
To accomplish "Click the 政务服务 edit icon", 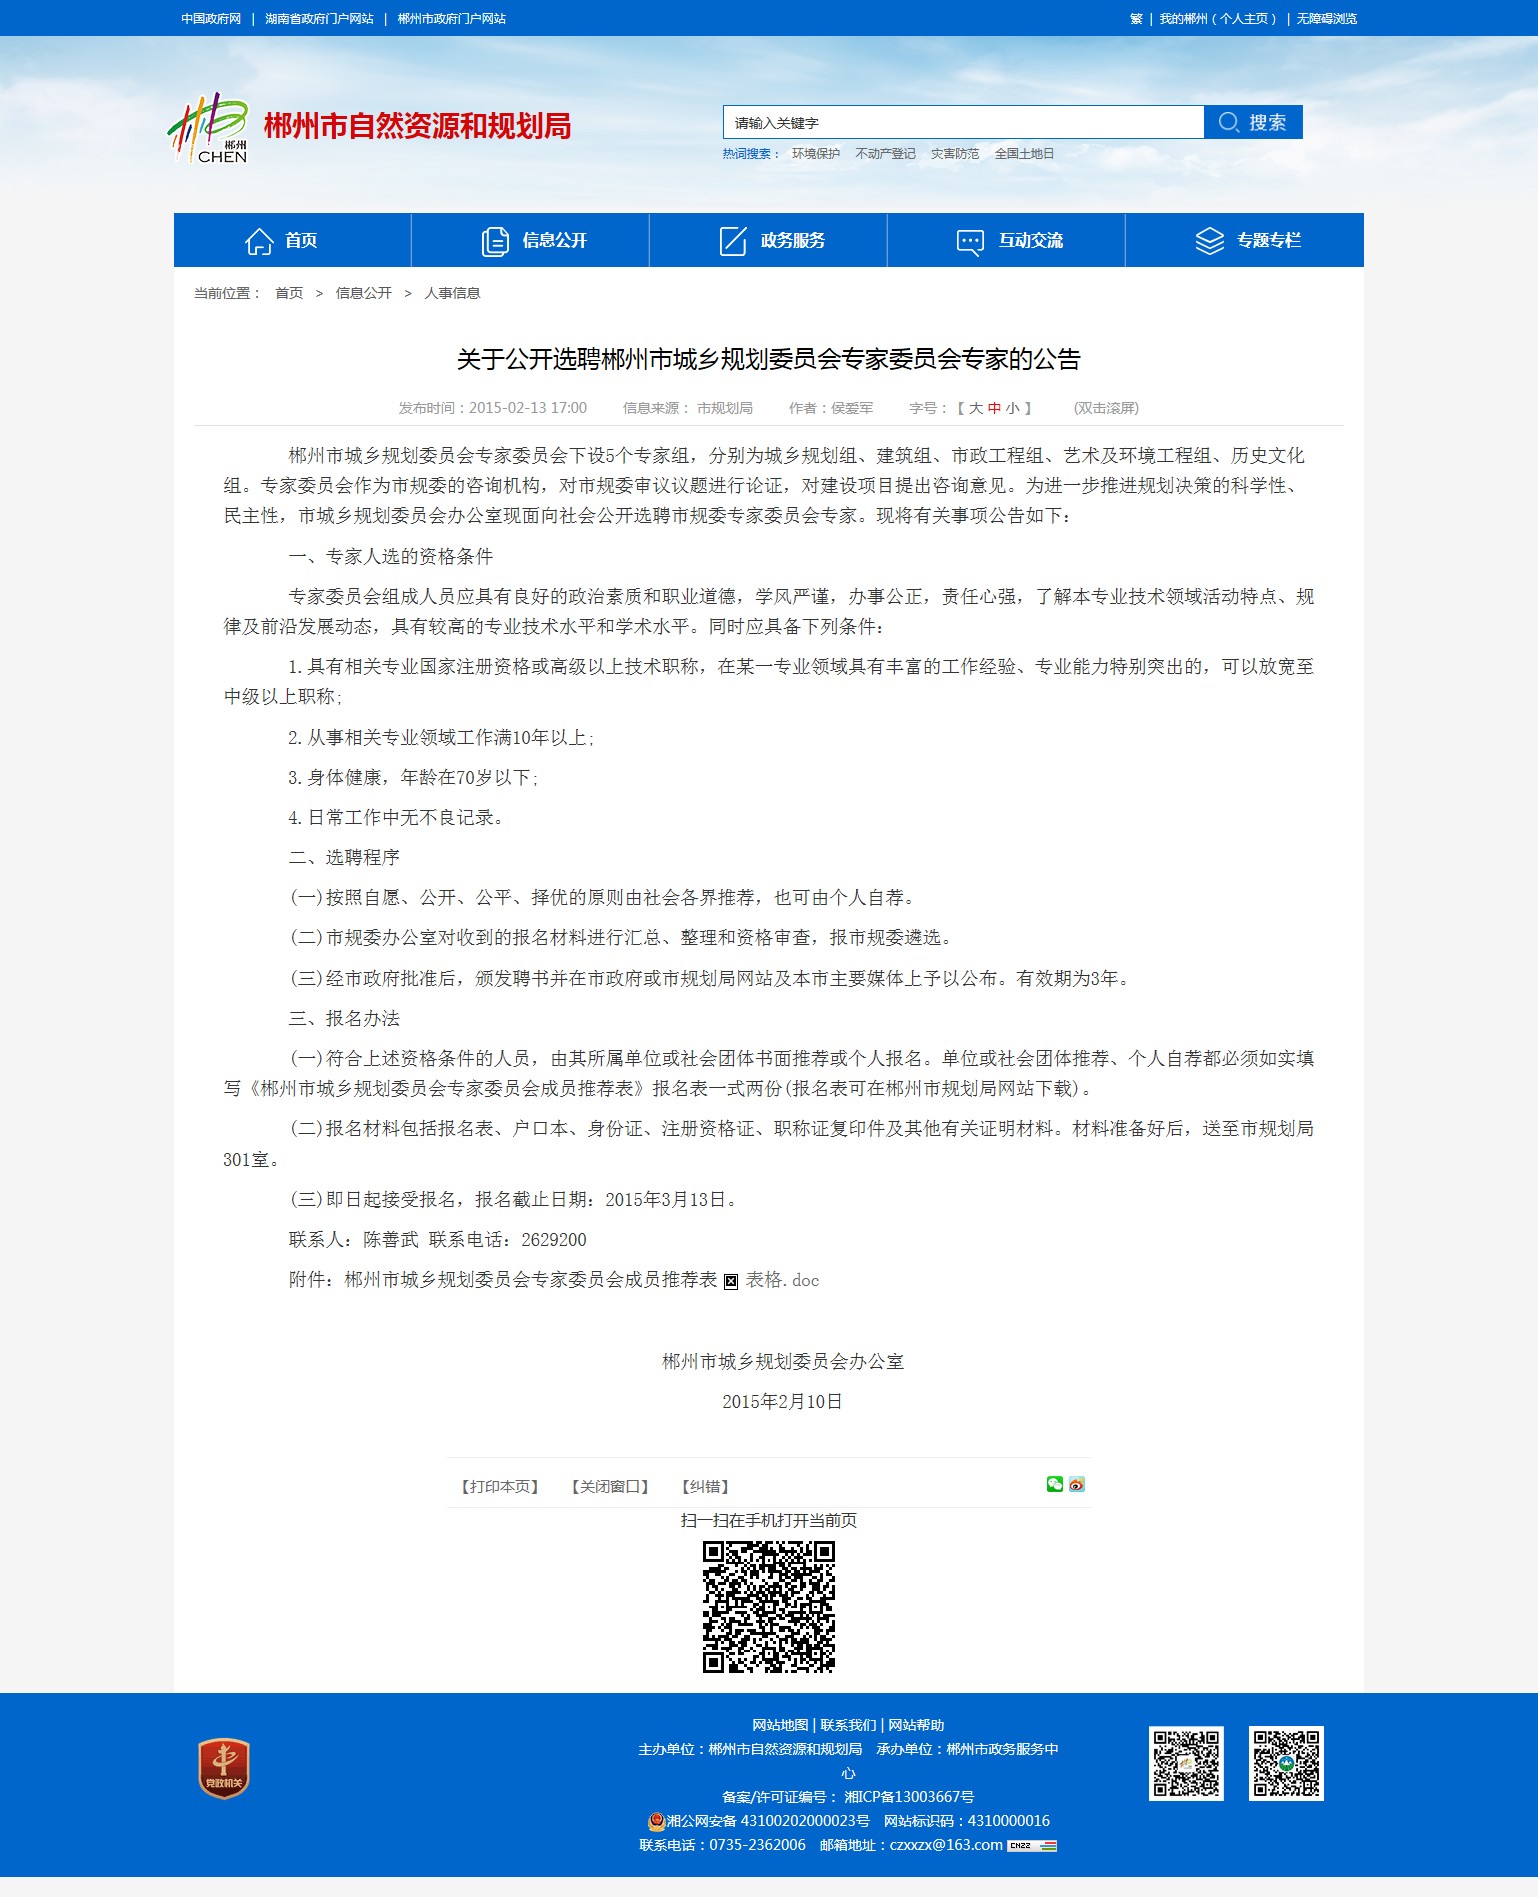I will tap(733, 241).
